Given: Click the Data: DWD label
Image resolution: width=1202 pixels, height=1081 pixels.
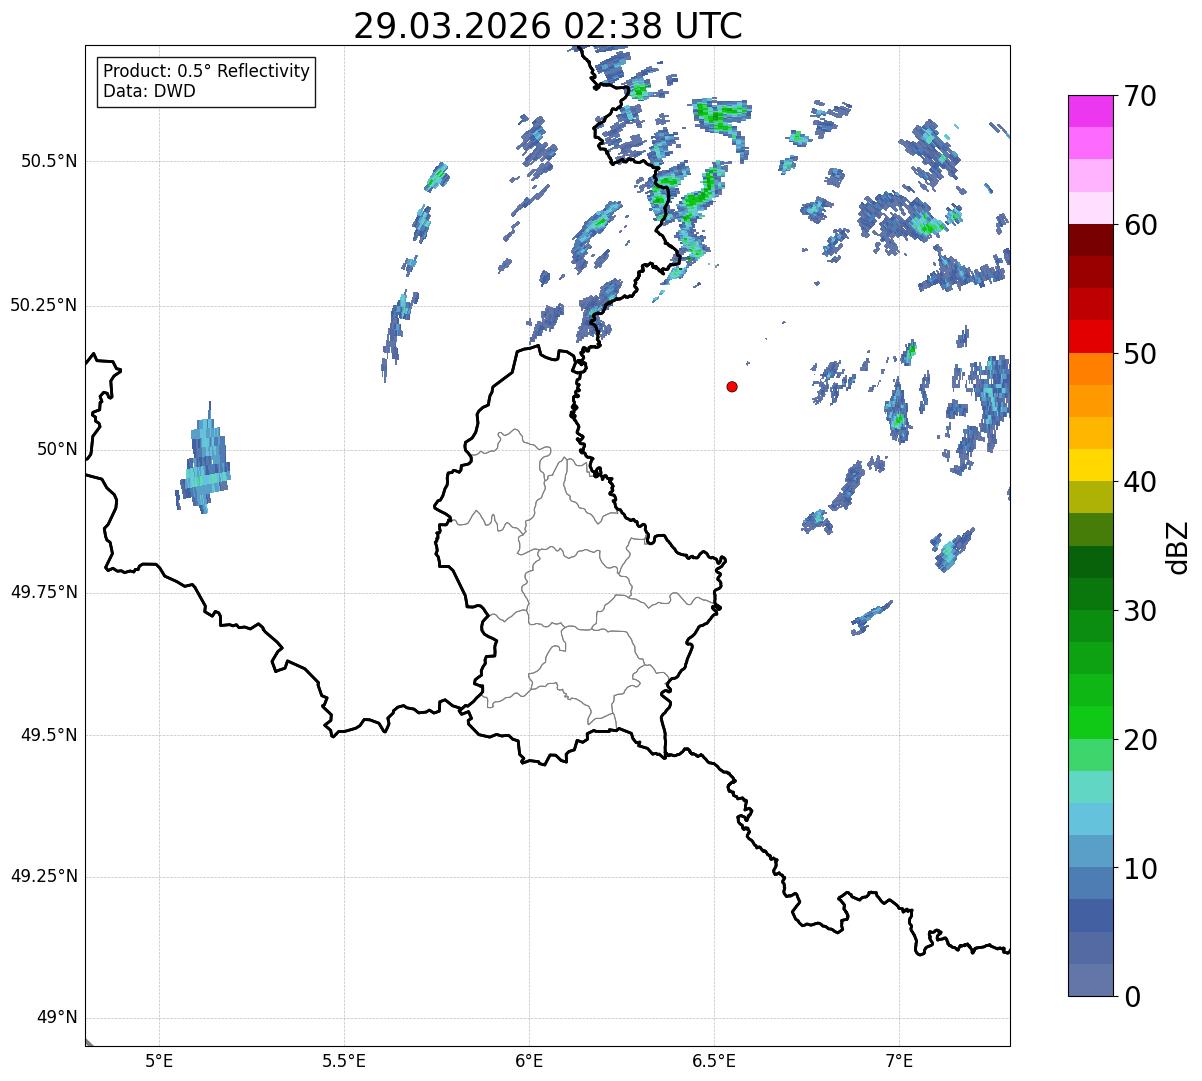Looking at the screenshot, I should [149, 91].
